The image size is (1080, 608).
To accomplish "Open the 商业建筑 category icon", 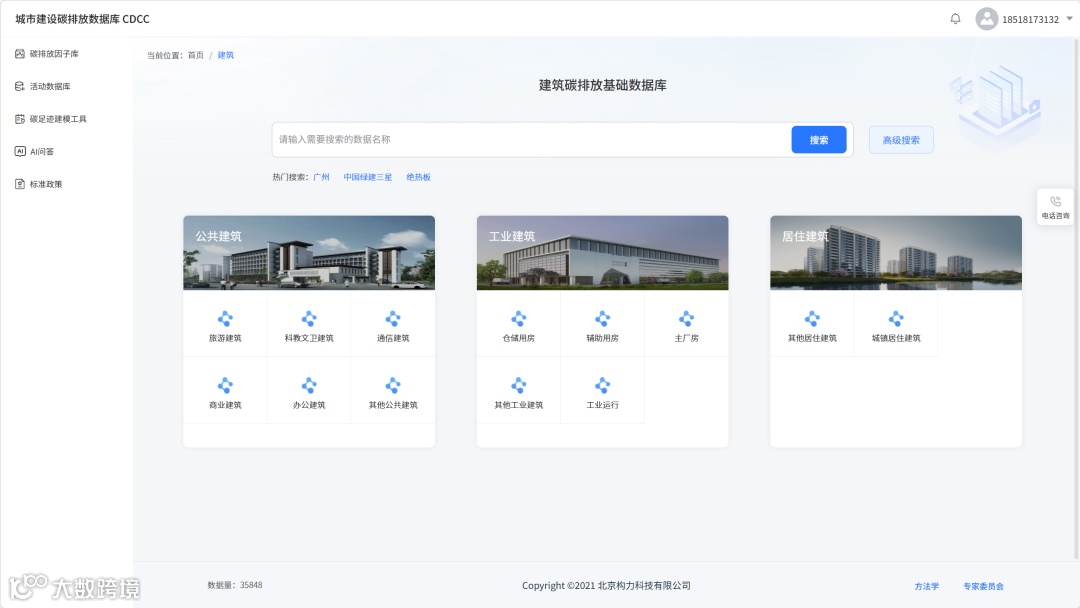I will pos(225,386).
